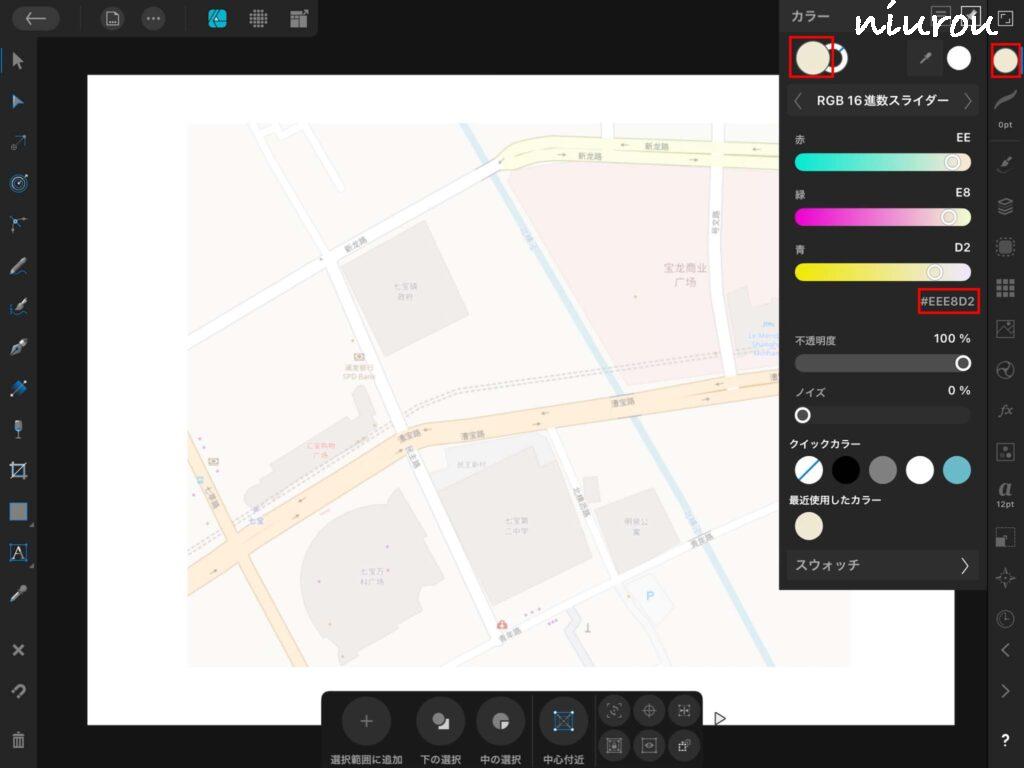Toggle 選択範囲に追加 add to selection
This screenshot has height=768, width=1024.
coord(366,721)
